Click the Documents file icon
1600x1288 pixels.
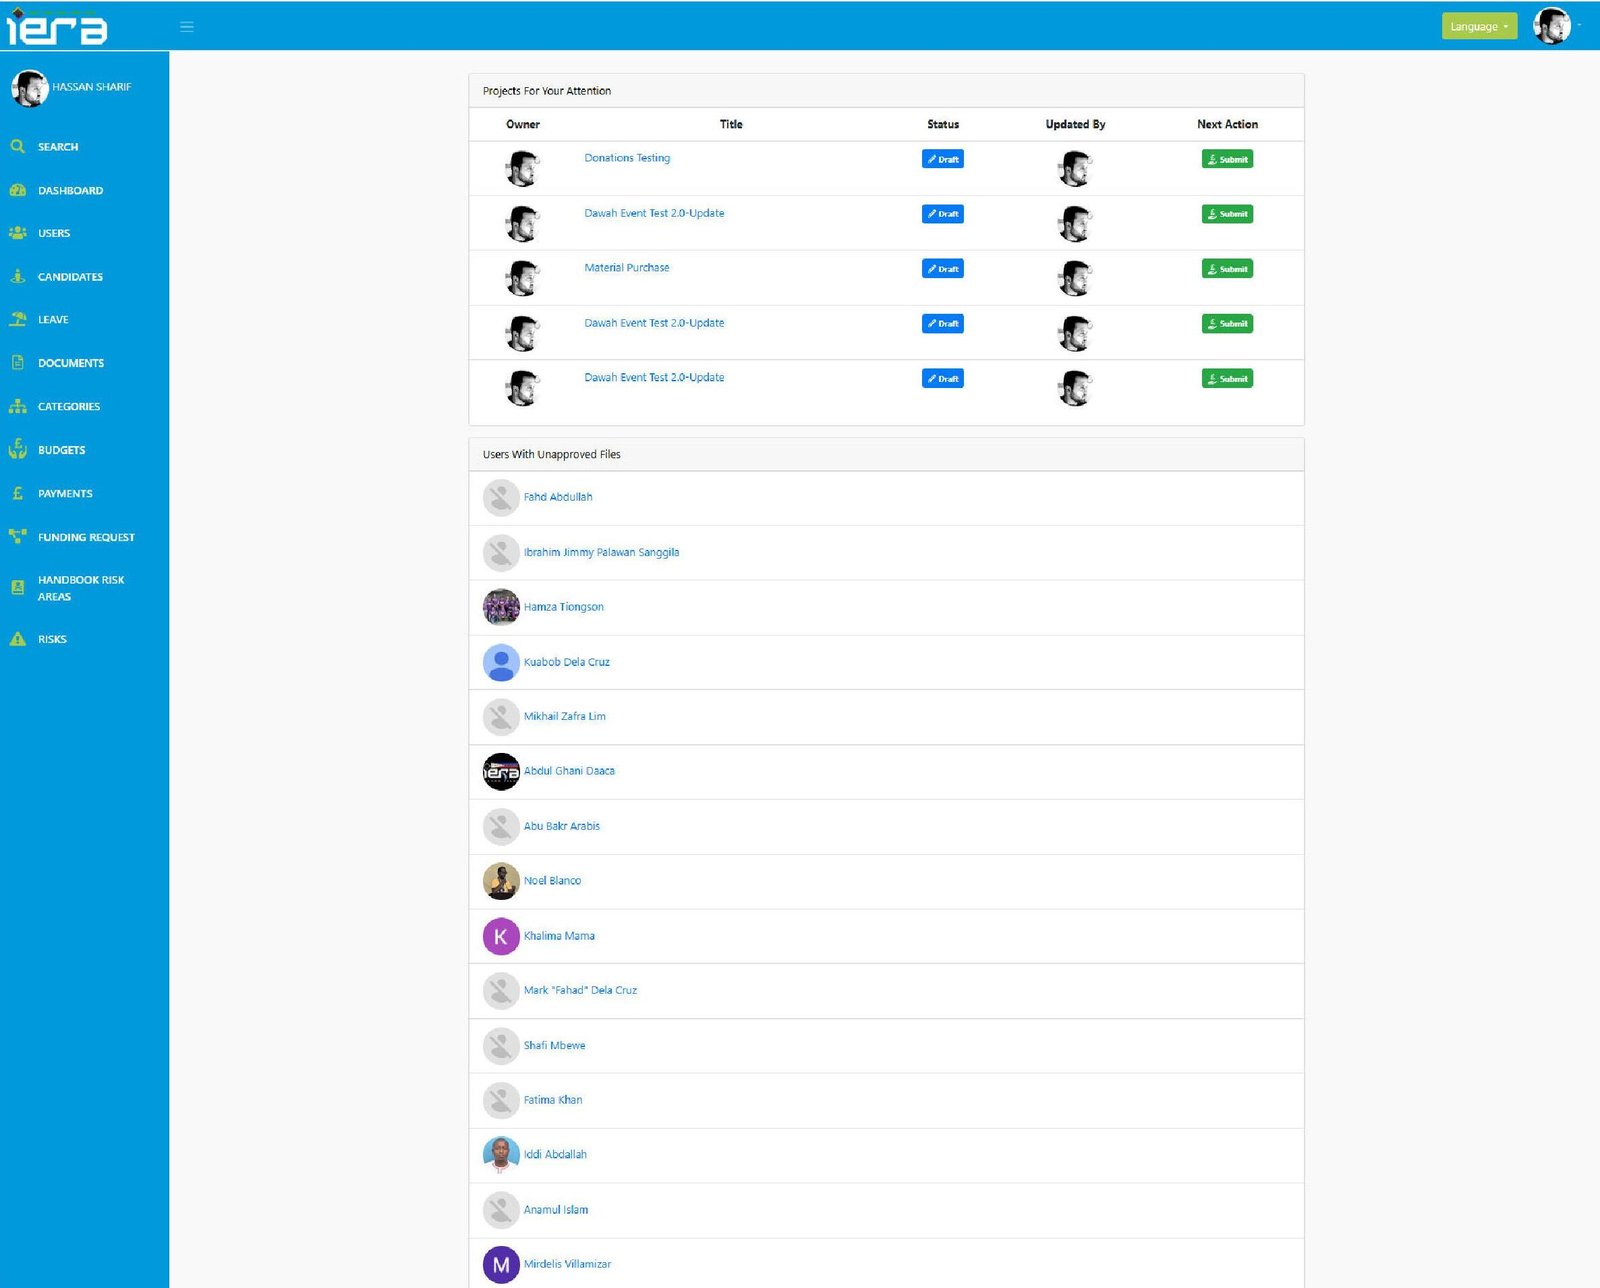click(18, 362)
